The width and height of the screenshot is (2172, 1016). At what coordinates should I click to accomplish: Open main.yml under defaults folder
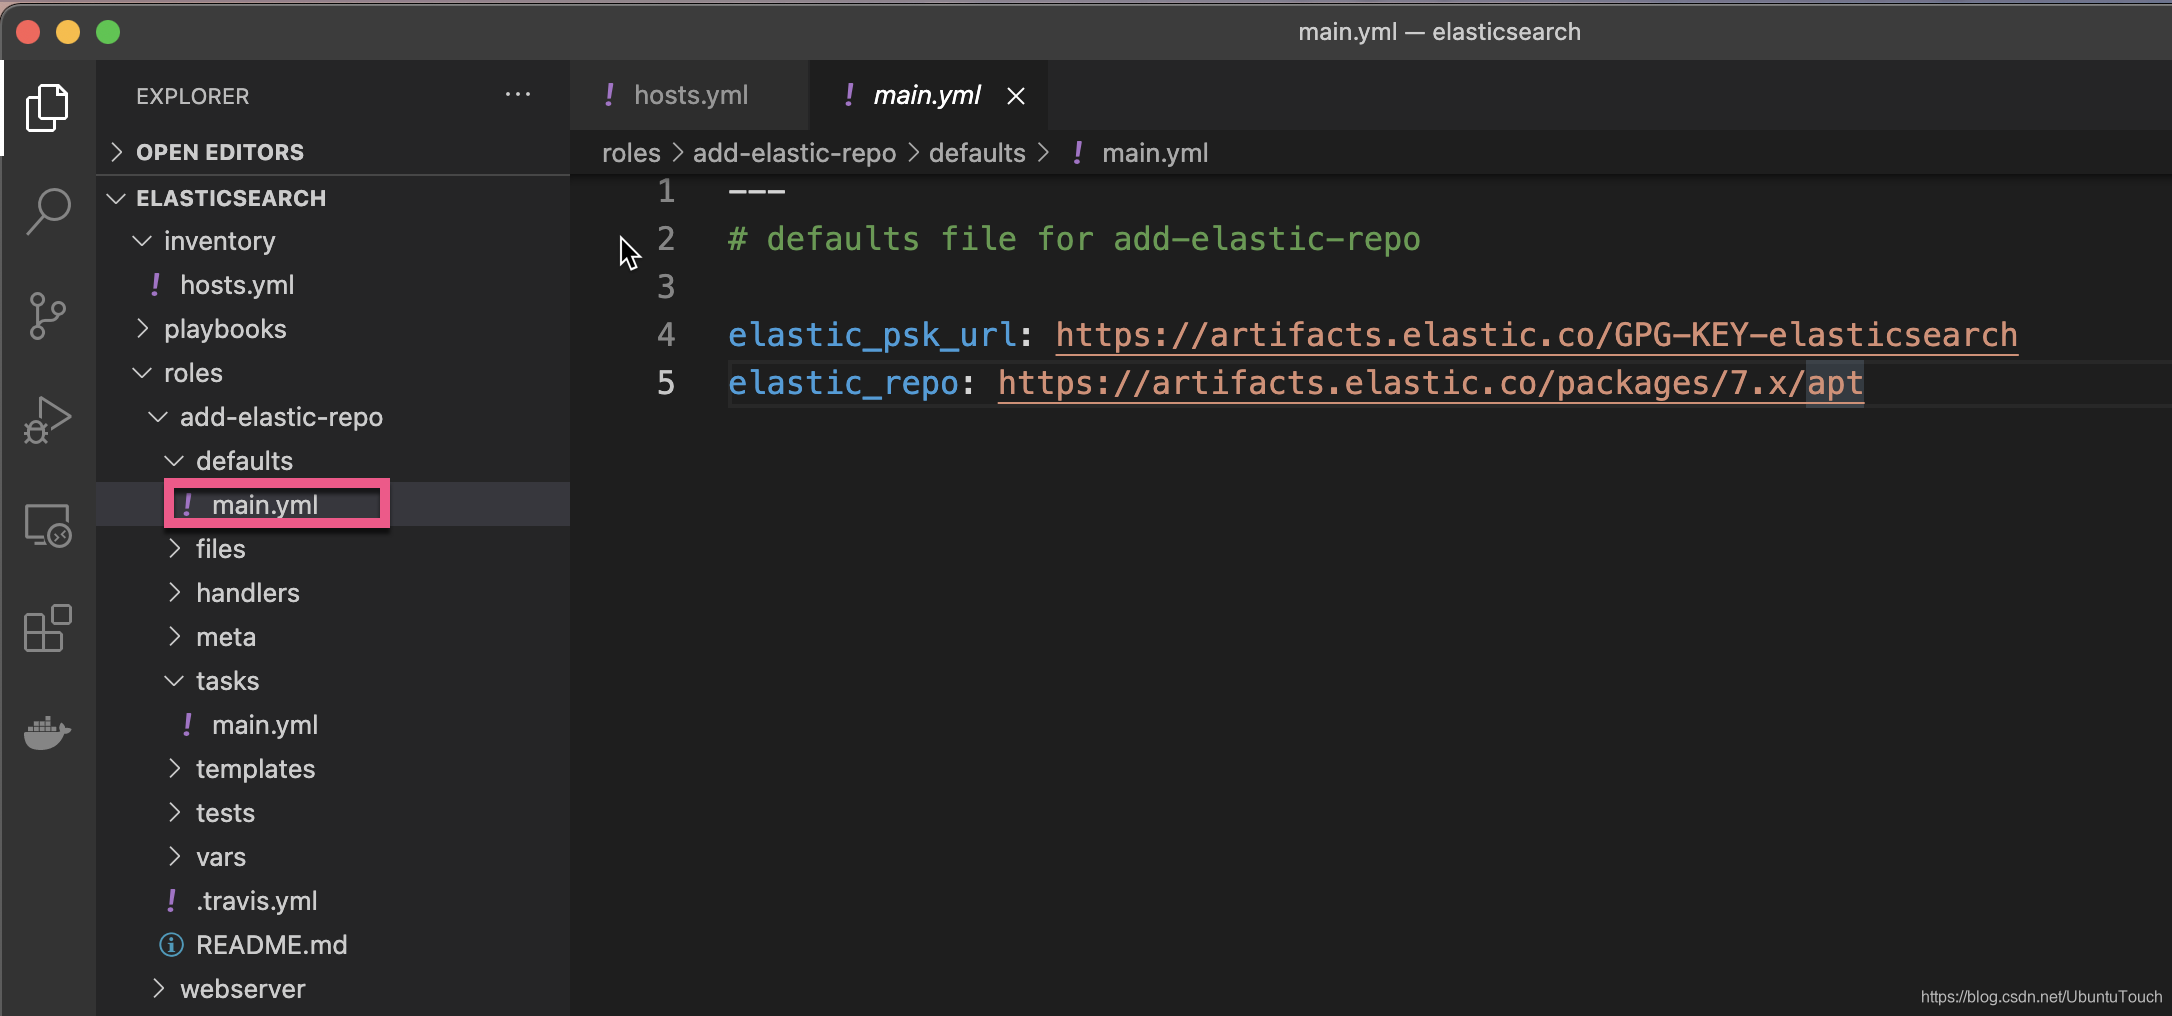click(x=333, y=505)
